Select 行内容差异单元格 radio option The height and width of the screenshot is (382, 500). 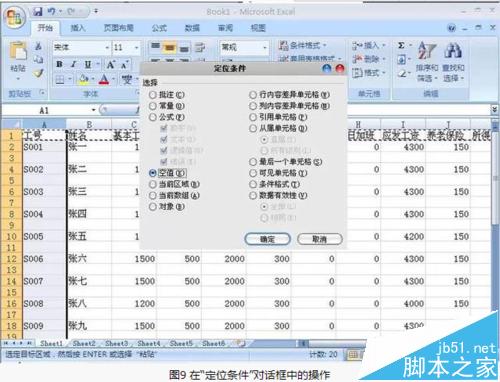point(253,95)
